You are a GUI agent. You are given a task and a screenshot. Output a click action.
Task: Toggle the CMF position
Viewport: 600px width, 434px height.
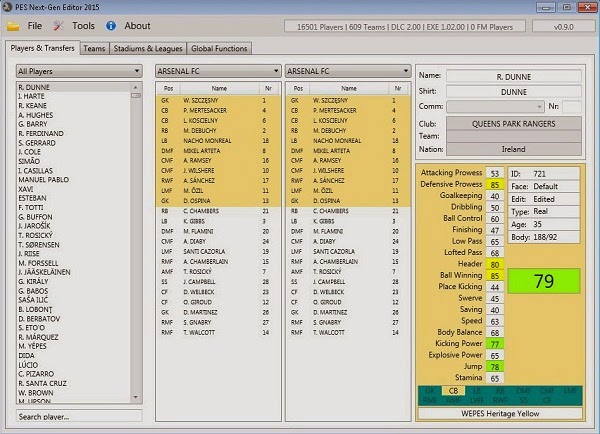pyautogui.click(x=547, y=391)
